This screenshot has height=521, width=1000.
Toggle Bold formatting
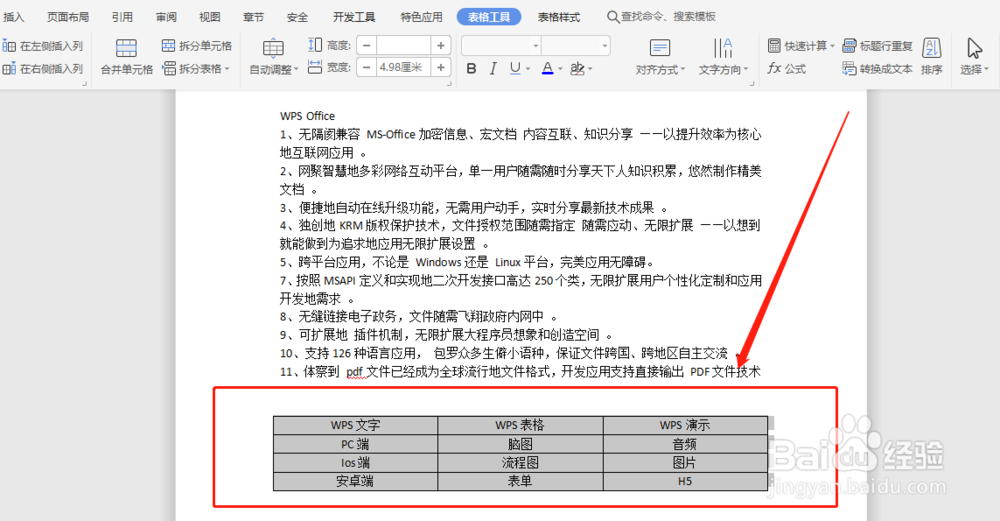(471, 68)
